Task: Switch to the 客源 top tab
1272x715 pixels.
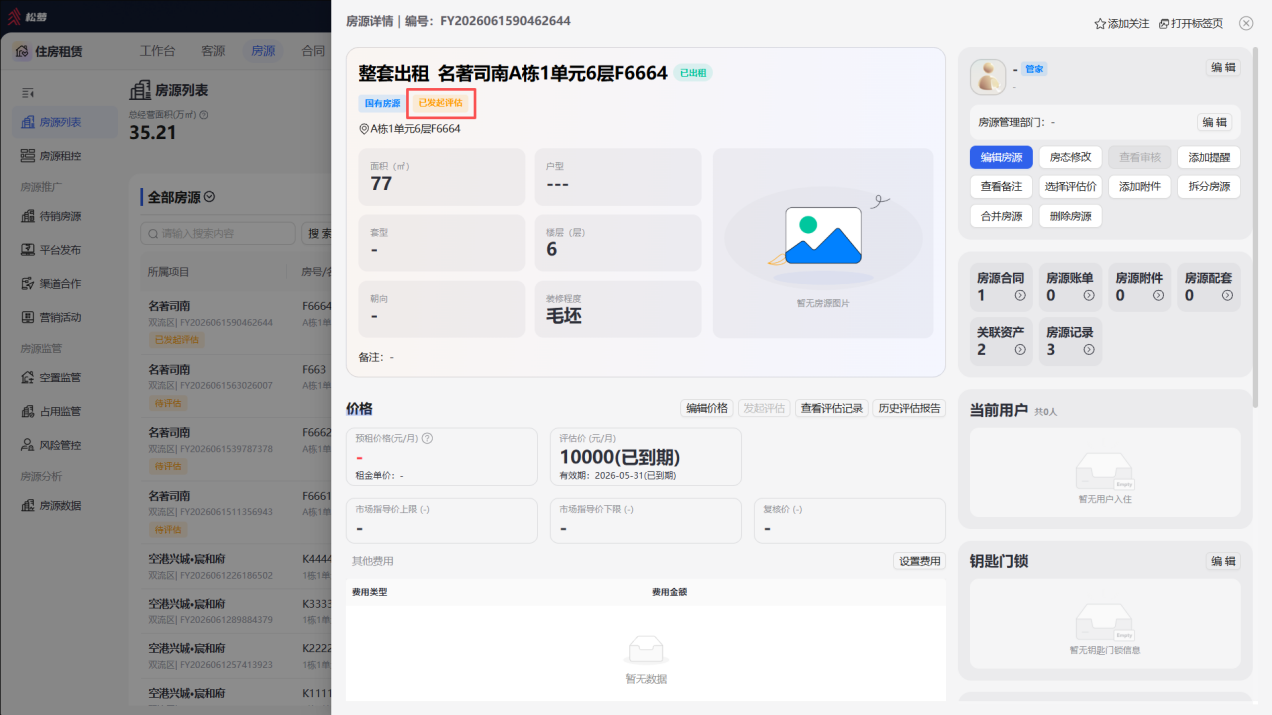Action: [x=213, y=51]
